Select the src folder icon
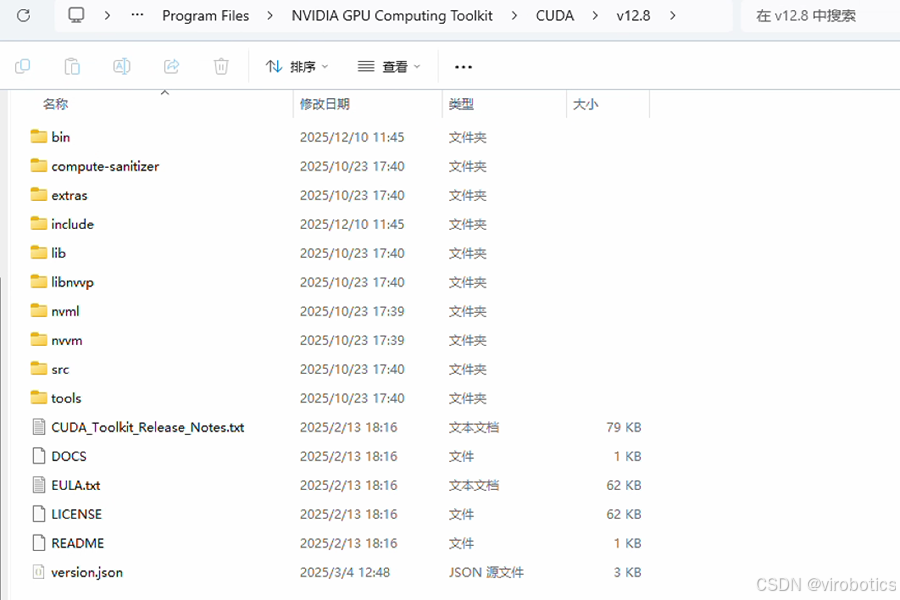Image resolution: width=900 pixels, height=600 pixels. tap(38, 369)
